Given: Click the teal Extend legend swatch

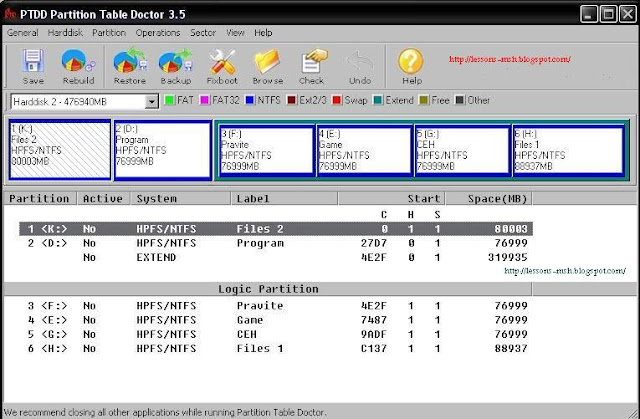Looking at the screenshot, I should (x=378, y=100).
